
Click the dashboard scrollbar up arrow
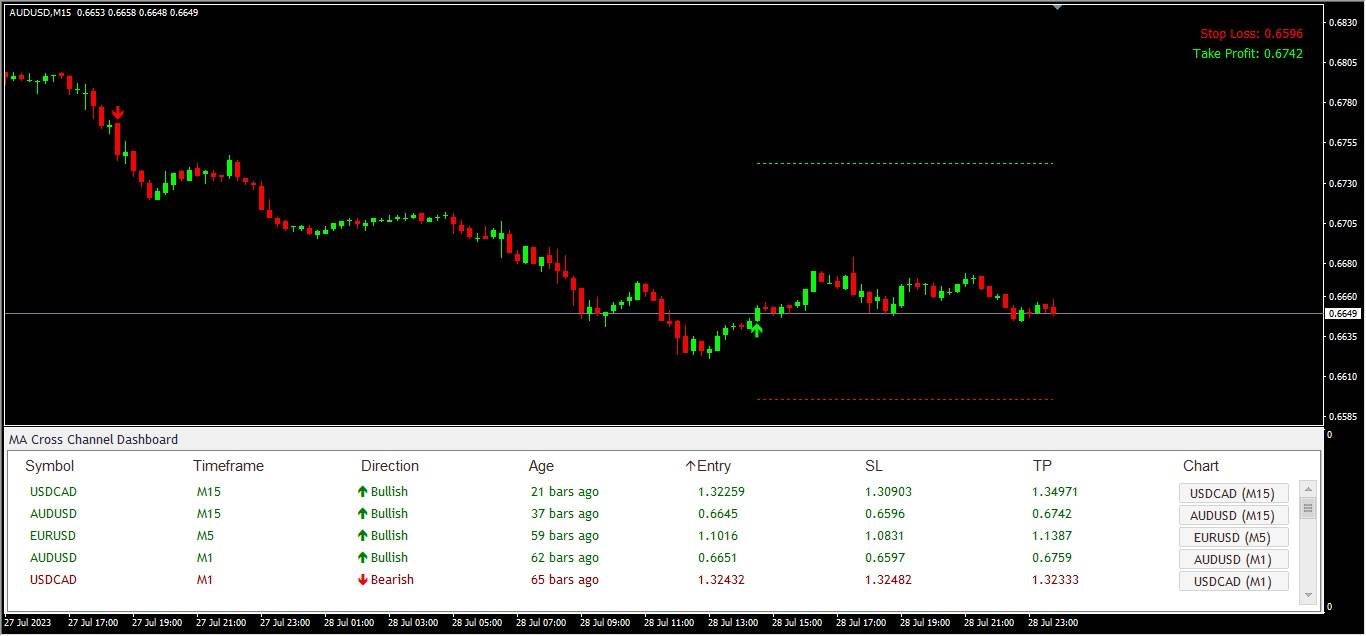(x=1307, y=488)
